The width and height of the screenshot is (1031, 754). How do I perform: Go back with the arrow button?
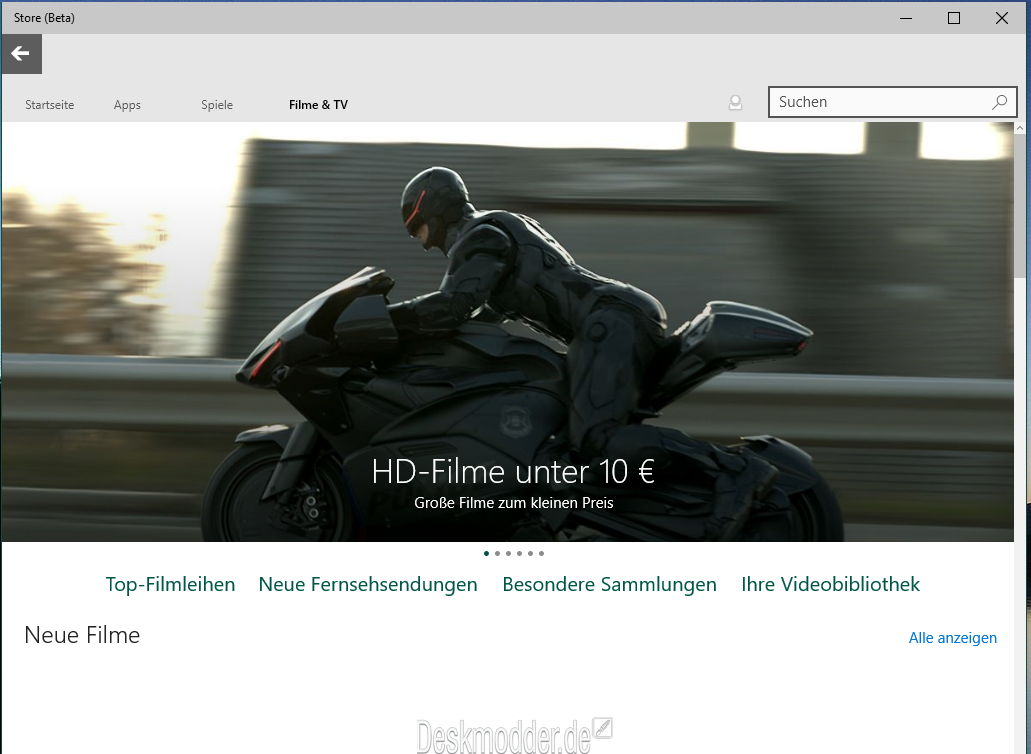coord(21,54)
